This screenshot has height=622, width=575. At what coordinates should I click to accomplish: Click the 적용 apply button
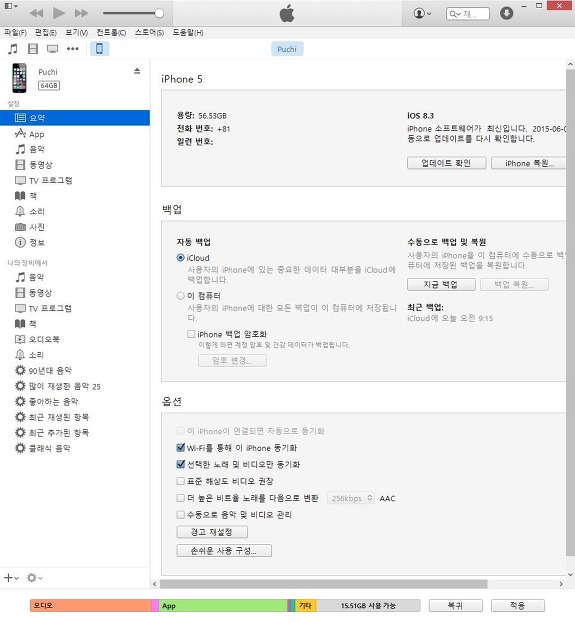(x=518, y=606)
